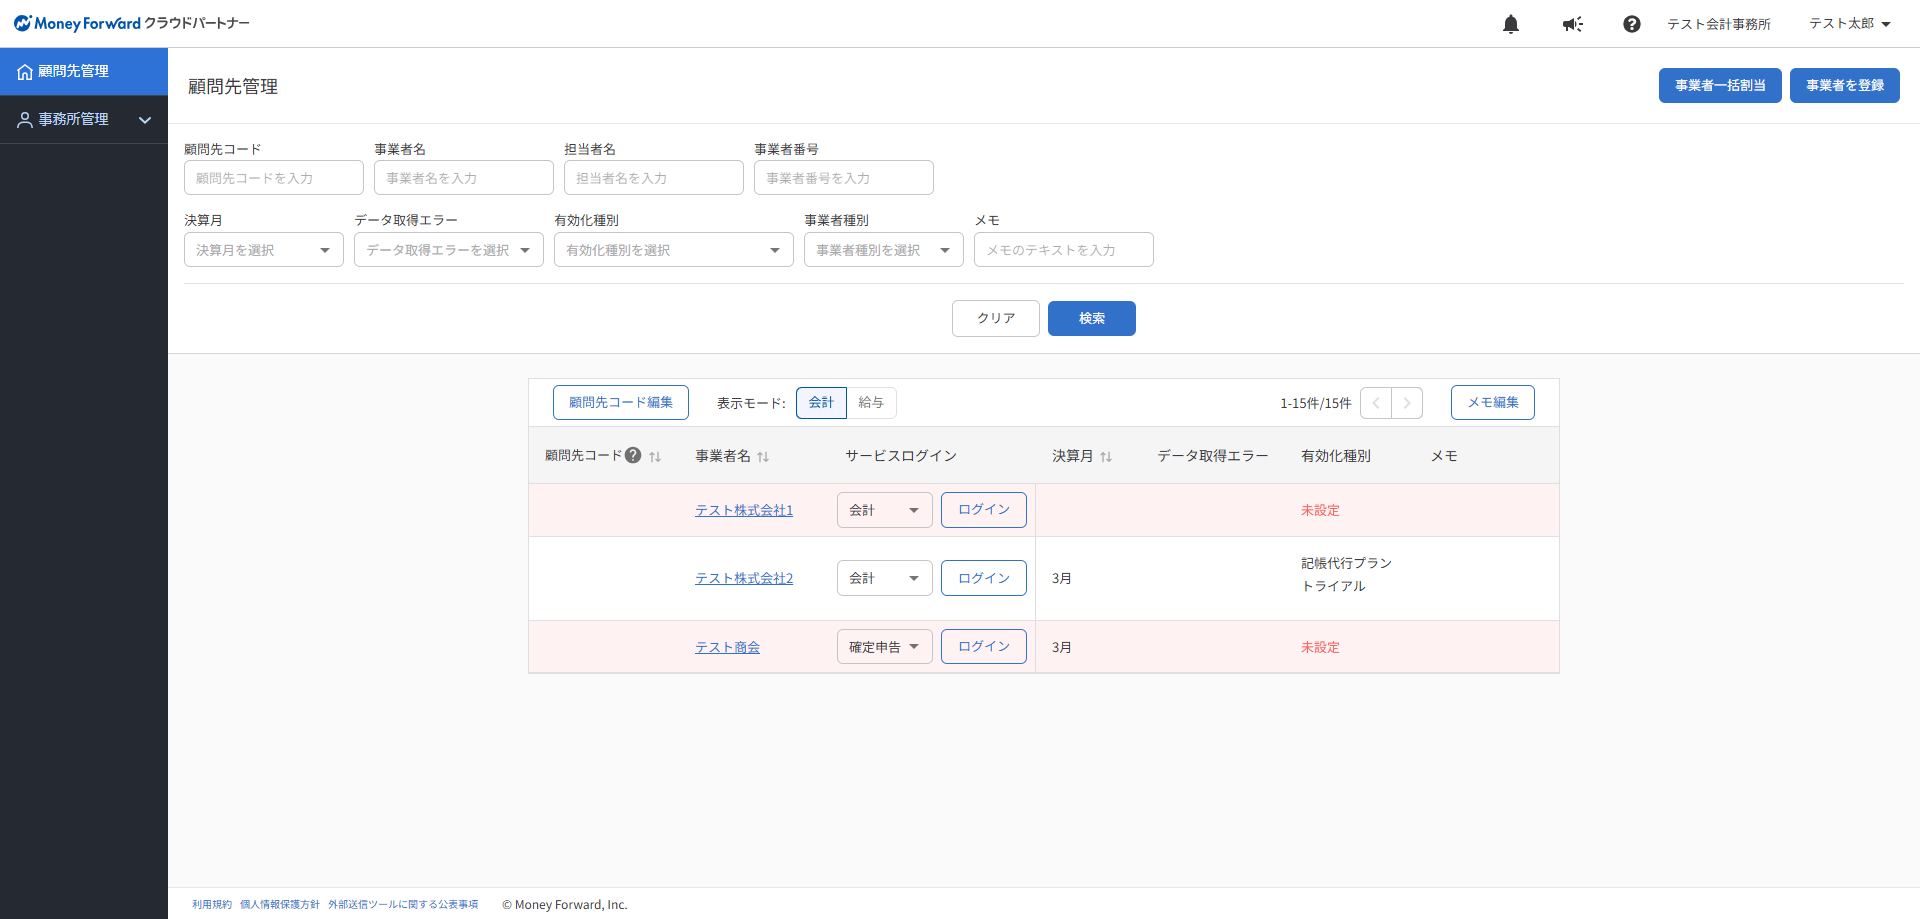The height and width of the screenshot is (919, 1920).
Task: Open service dropdown for テスト株式会社2
Action: click(885, 578)
